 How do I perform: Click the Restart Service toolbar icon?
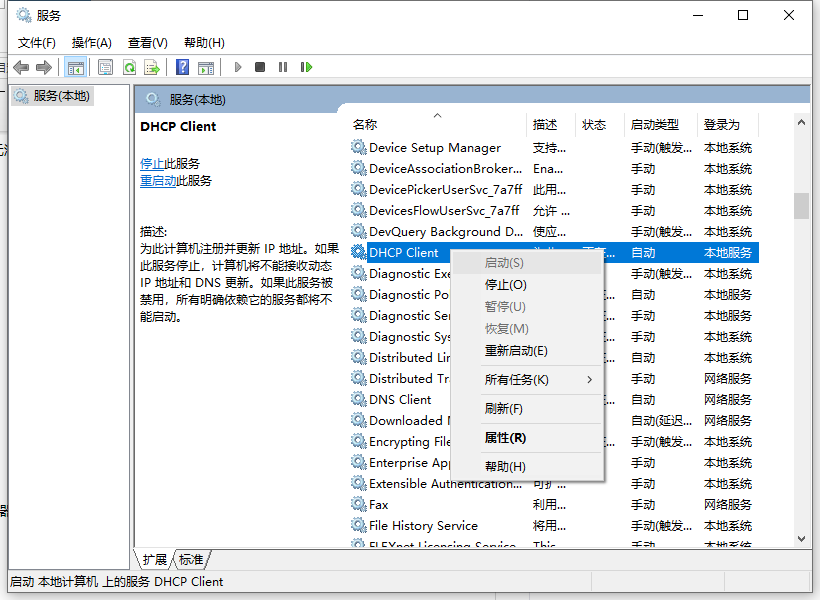(306, 67)
